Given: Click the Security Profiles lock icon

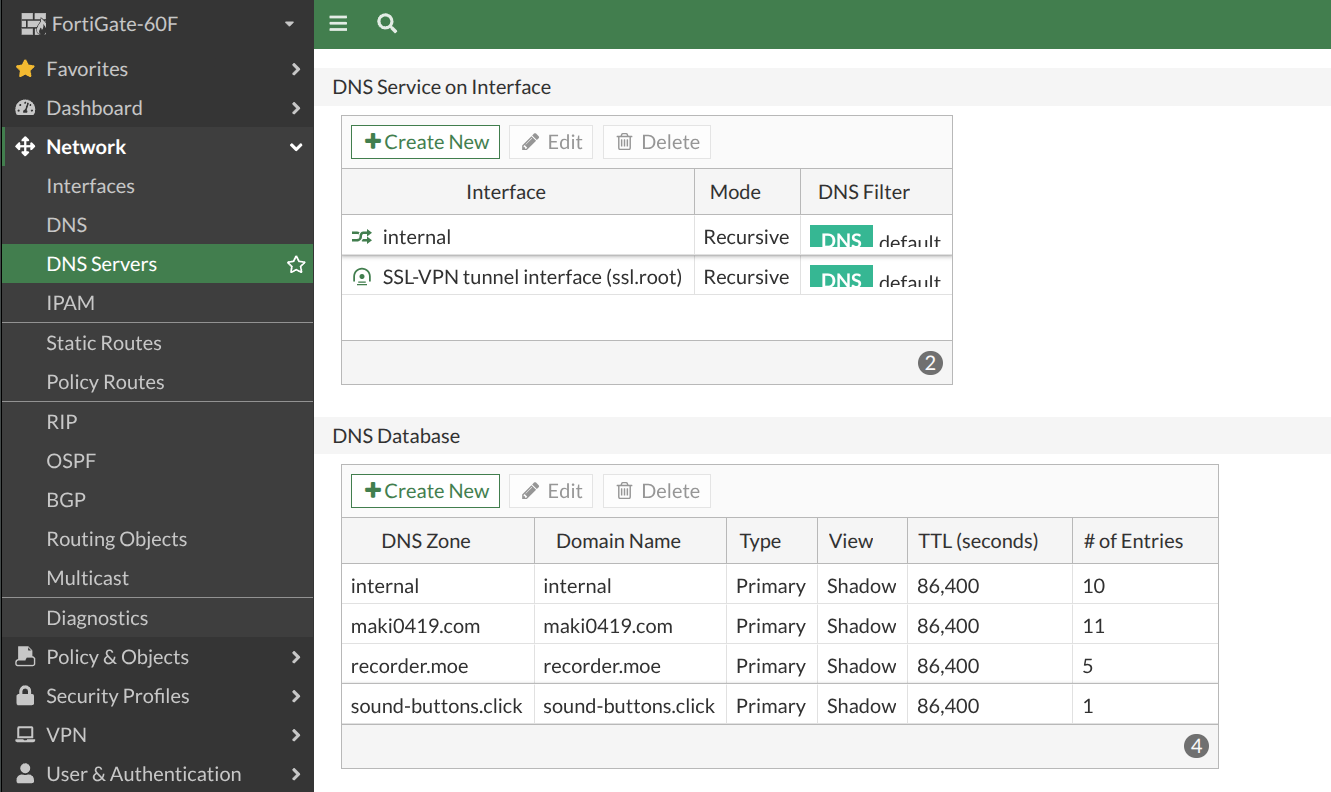Looking at the screenshot, I should point(25,696).
